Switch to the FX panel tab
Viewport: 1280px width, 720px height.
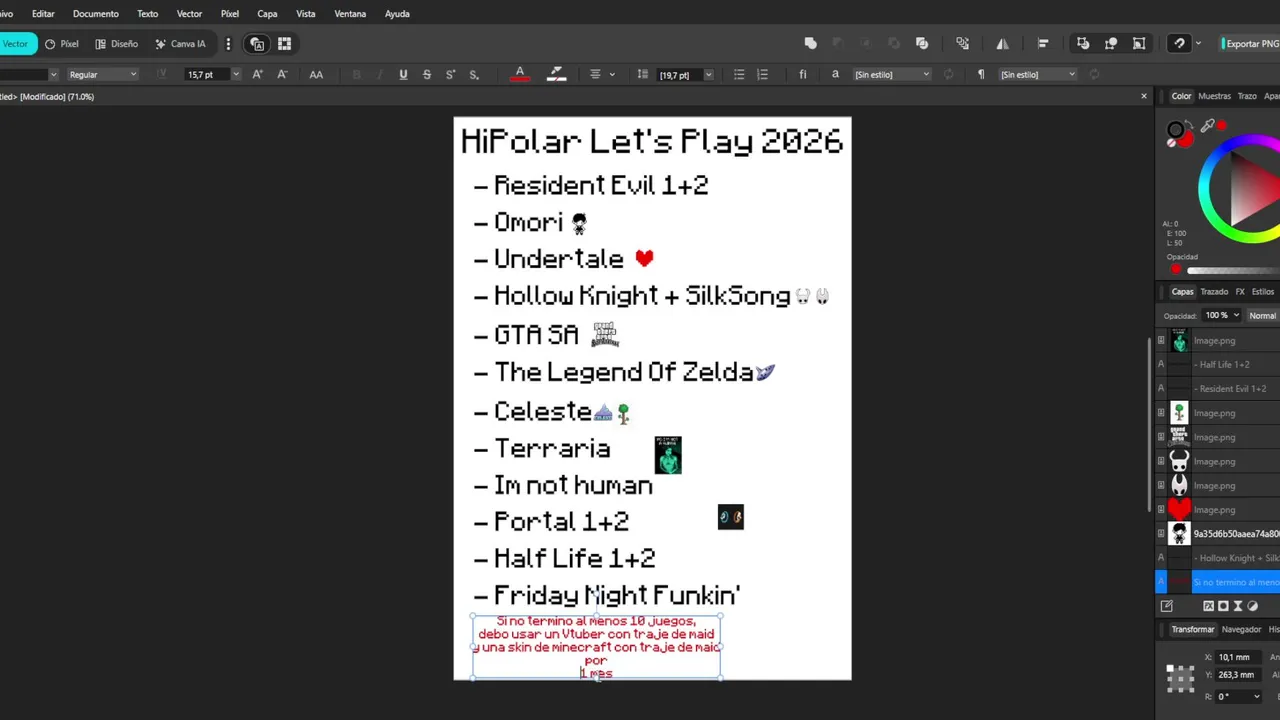click(1240, 292)
